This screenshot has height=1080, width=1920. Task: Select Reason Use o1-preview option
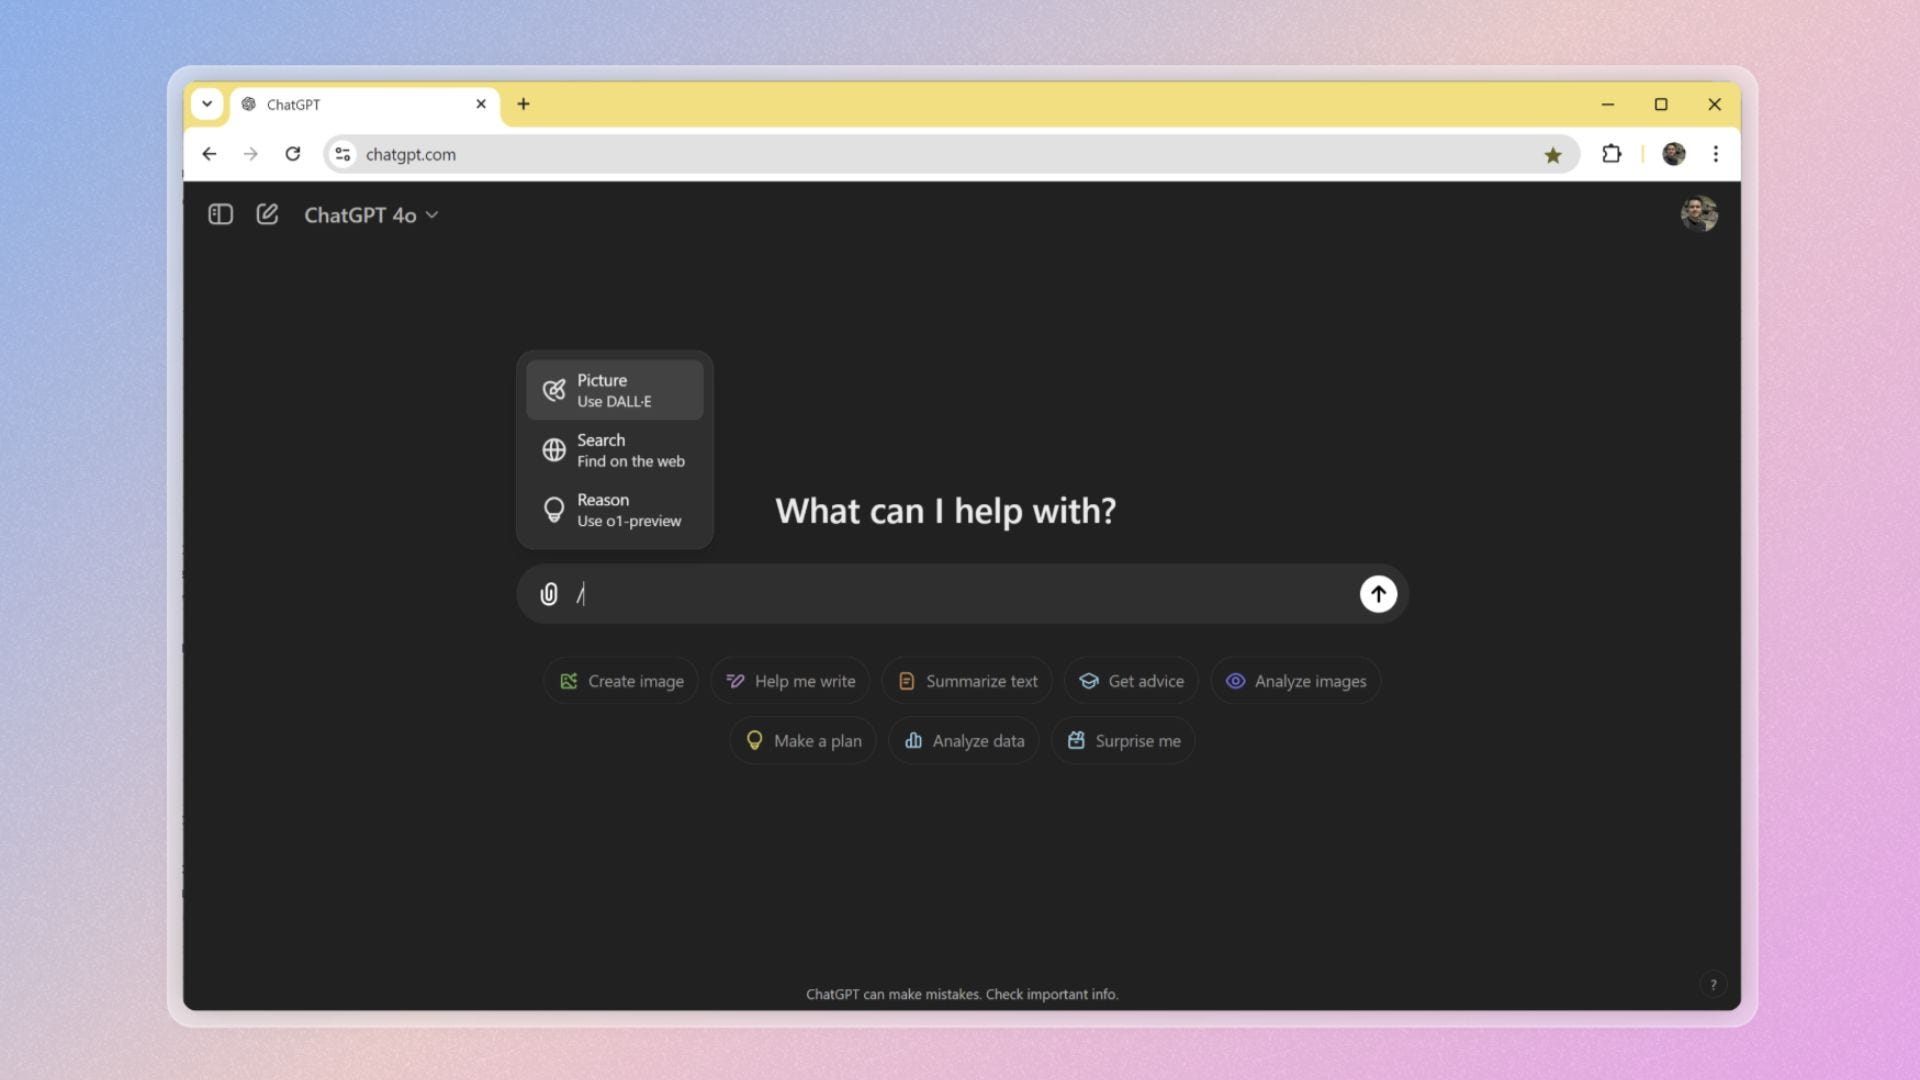(615, 510)
